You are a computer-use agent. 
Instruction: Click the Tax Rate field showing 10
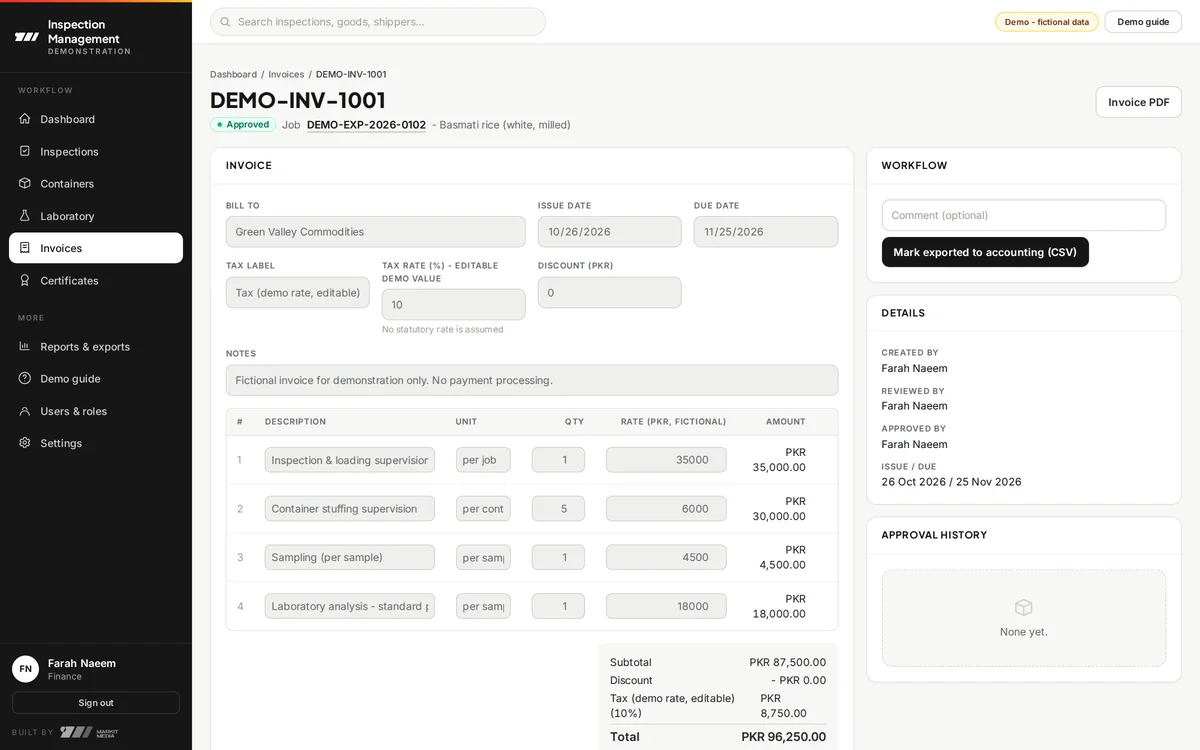pyautogui.click(x=453, y=305)
